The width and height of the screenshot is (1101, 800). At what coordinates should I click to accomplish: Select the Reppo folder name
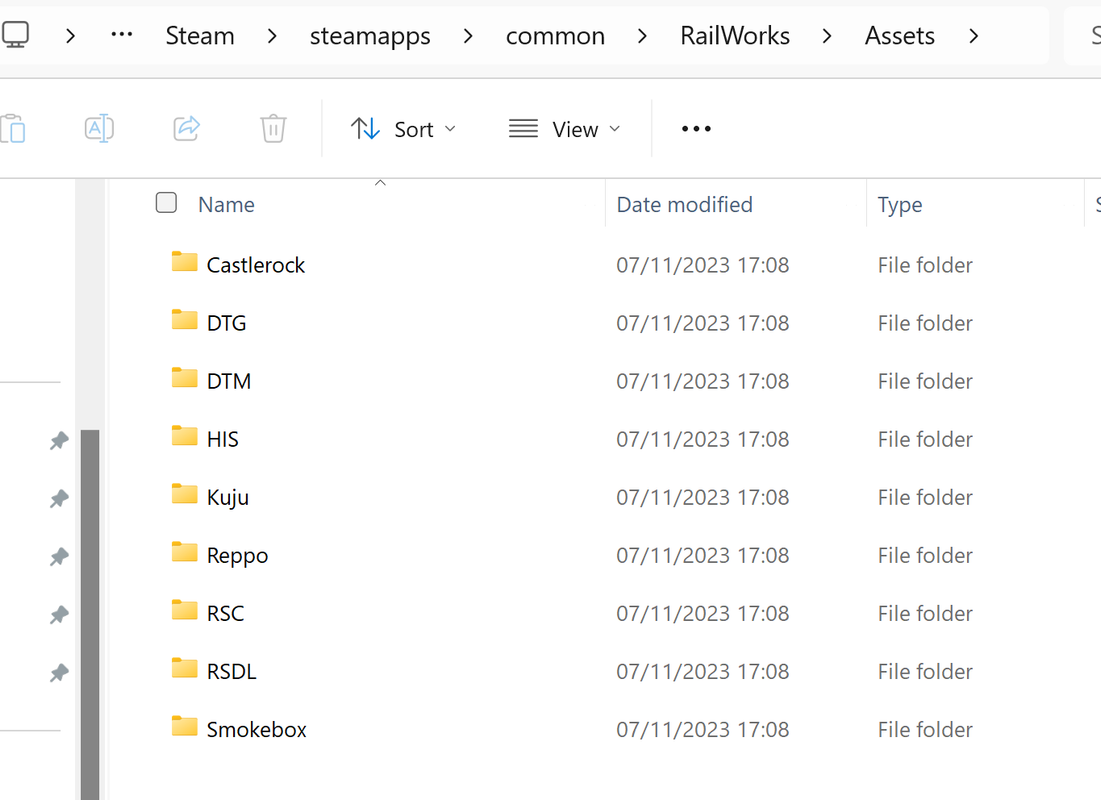tap(237, 556)
